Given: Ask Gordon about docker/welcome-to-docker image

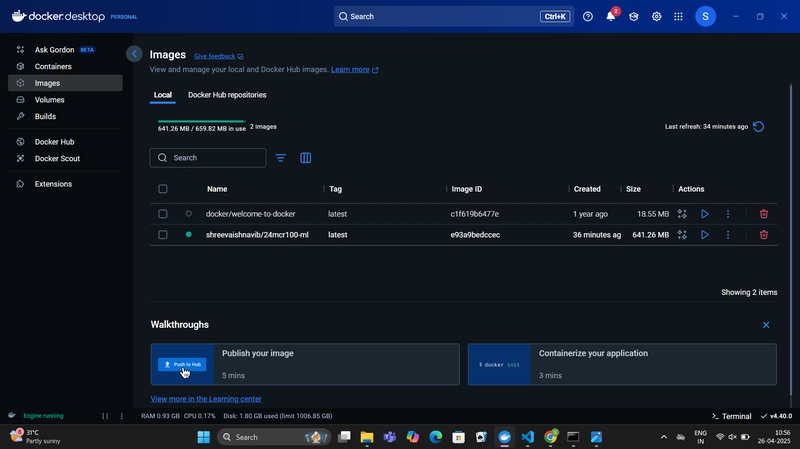Looking at the screenshot, I should click(x=682, y=214).
